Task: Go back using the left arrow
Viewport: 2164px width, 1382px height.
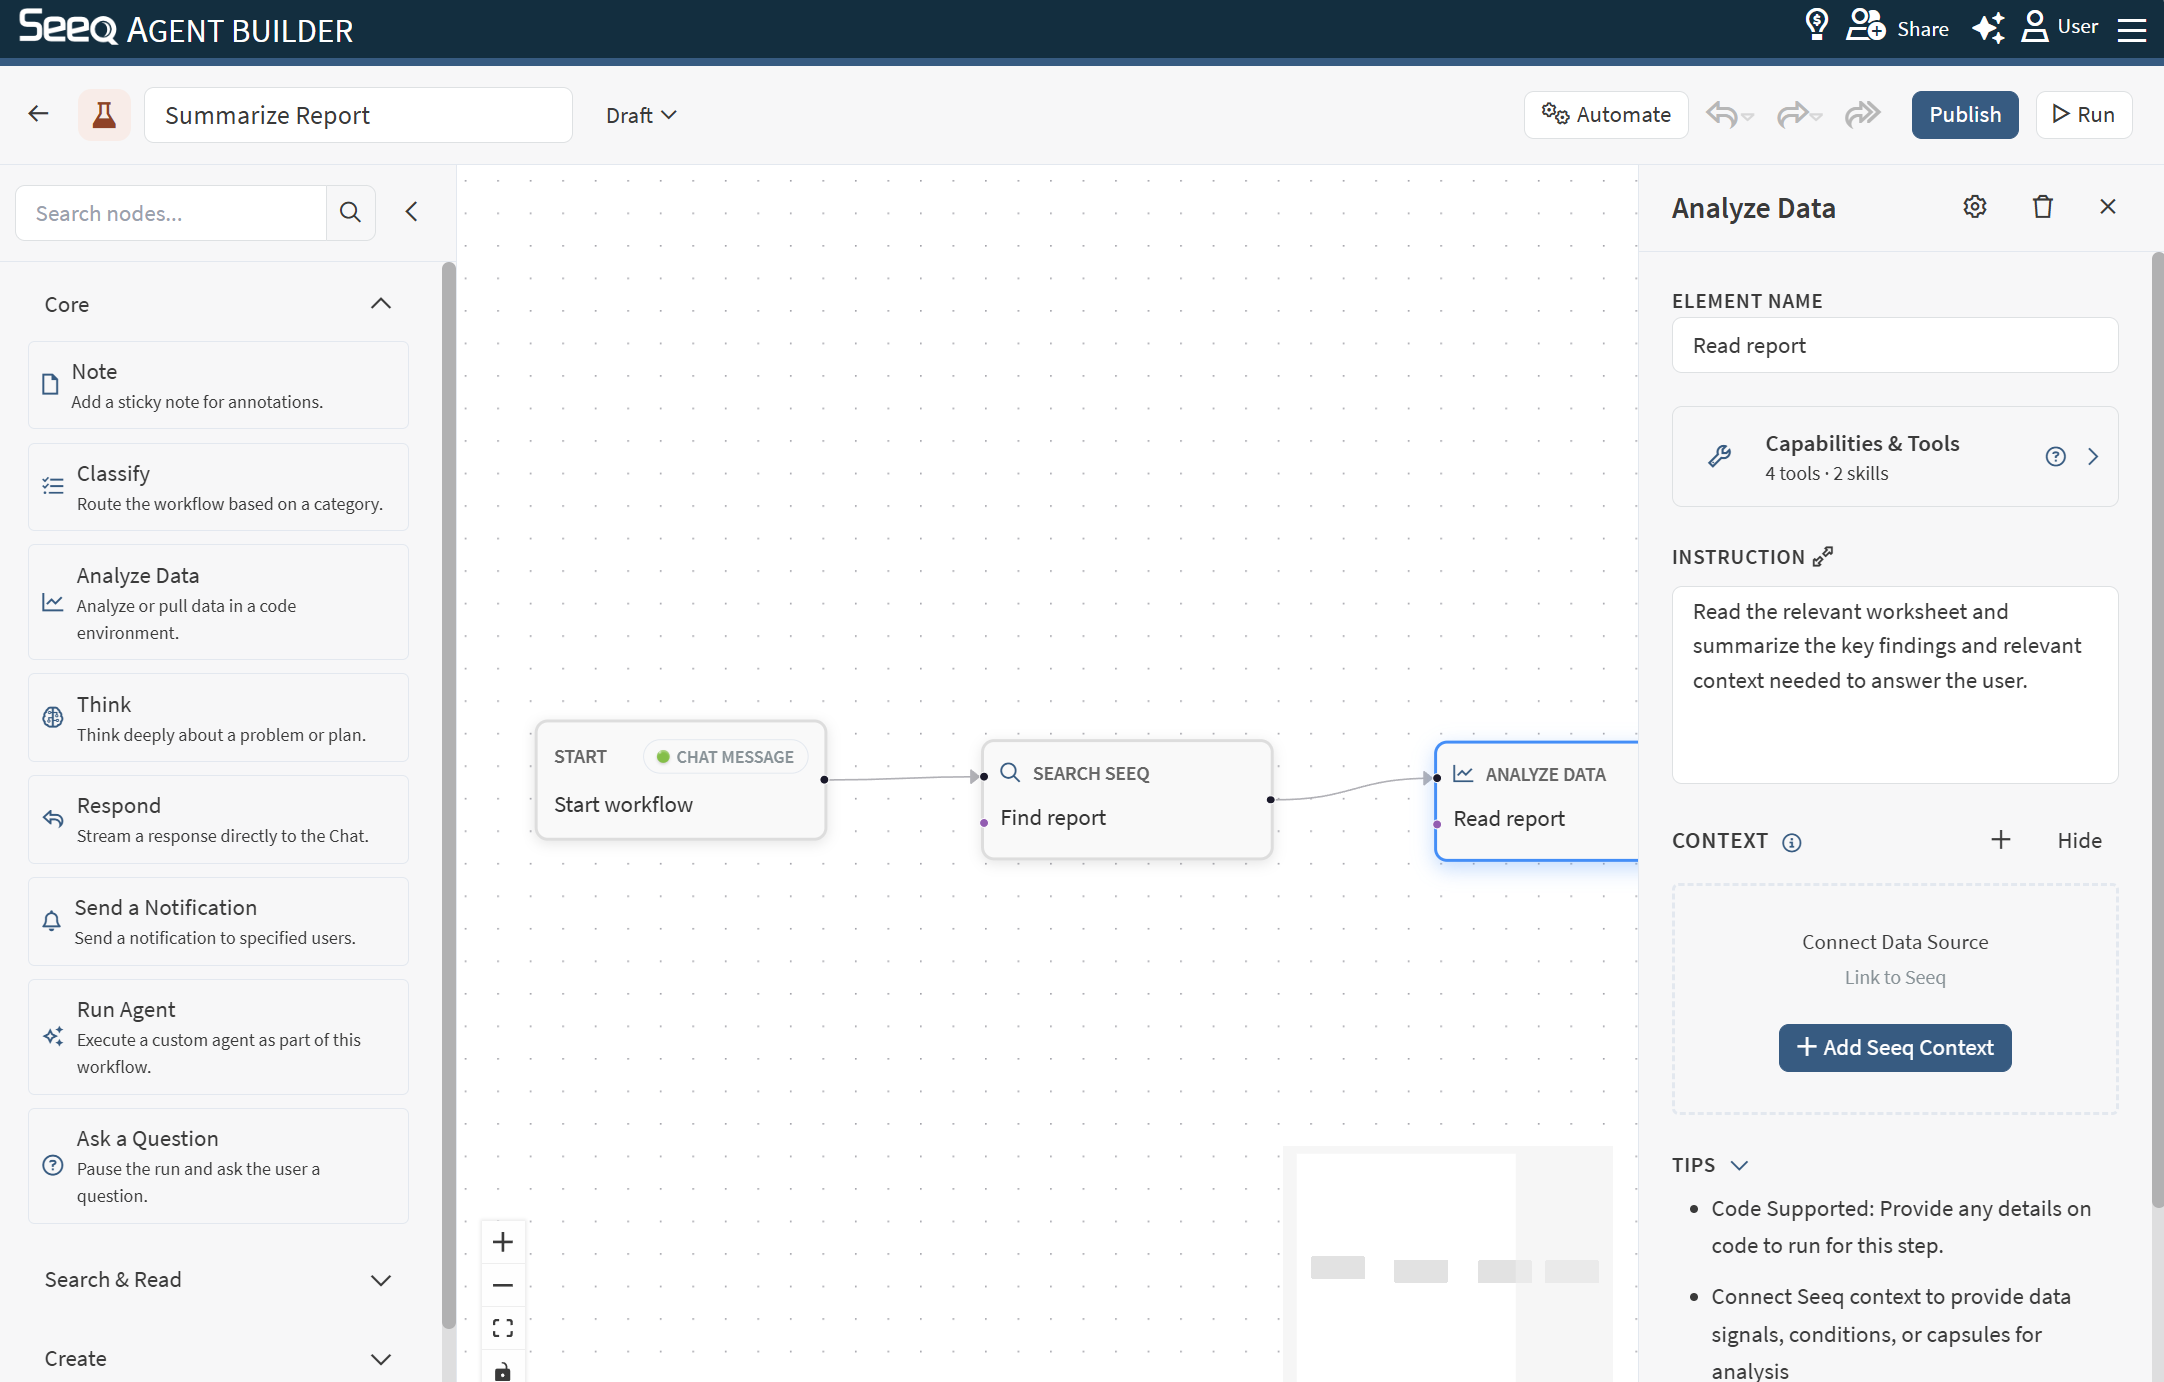Action: [x=39, y=114]
